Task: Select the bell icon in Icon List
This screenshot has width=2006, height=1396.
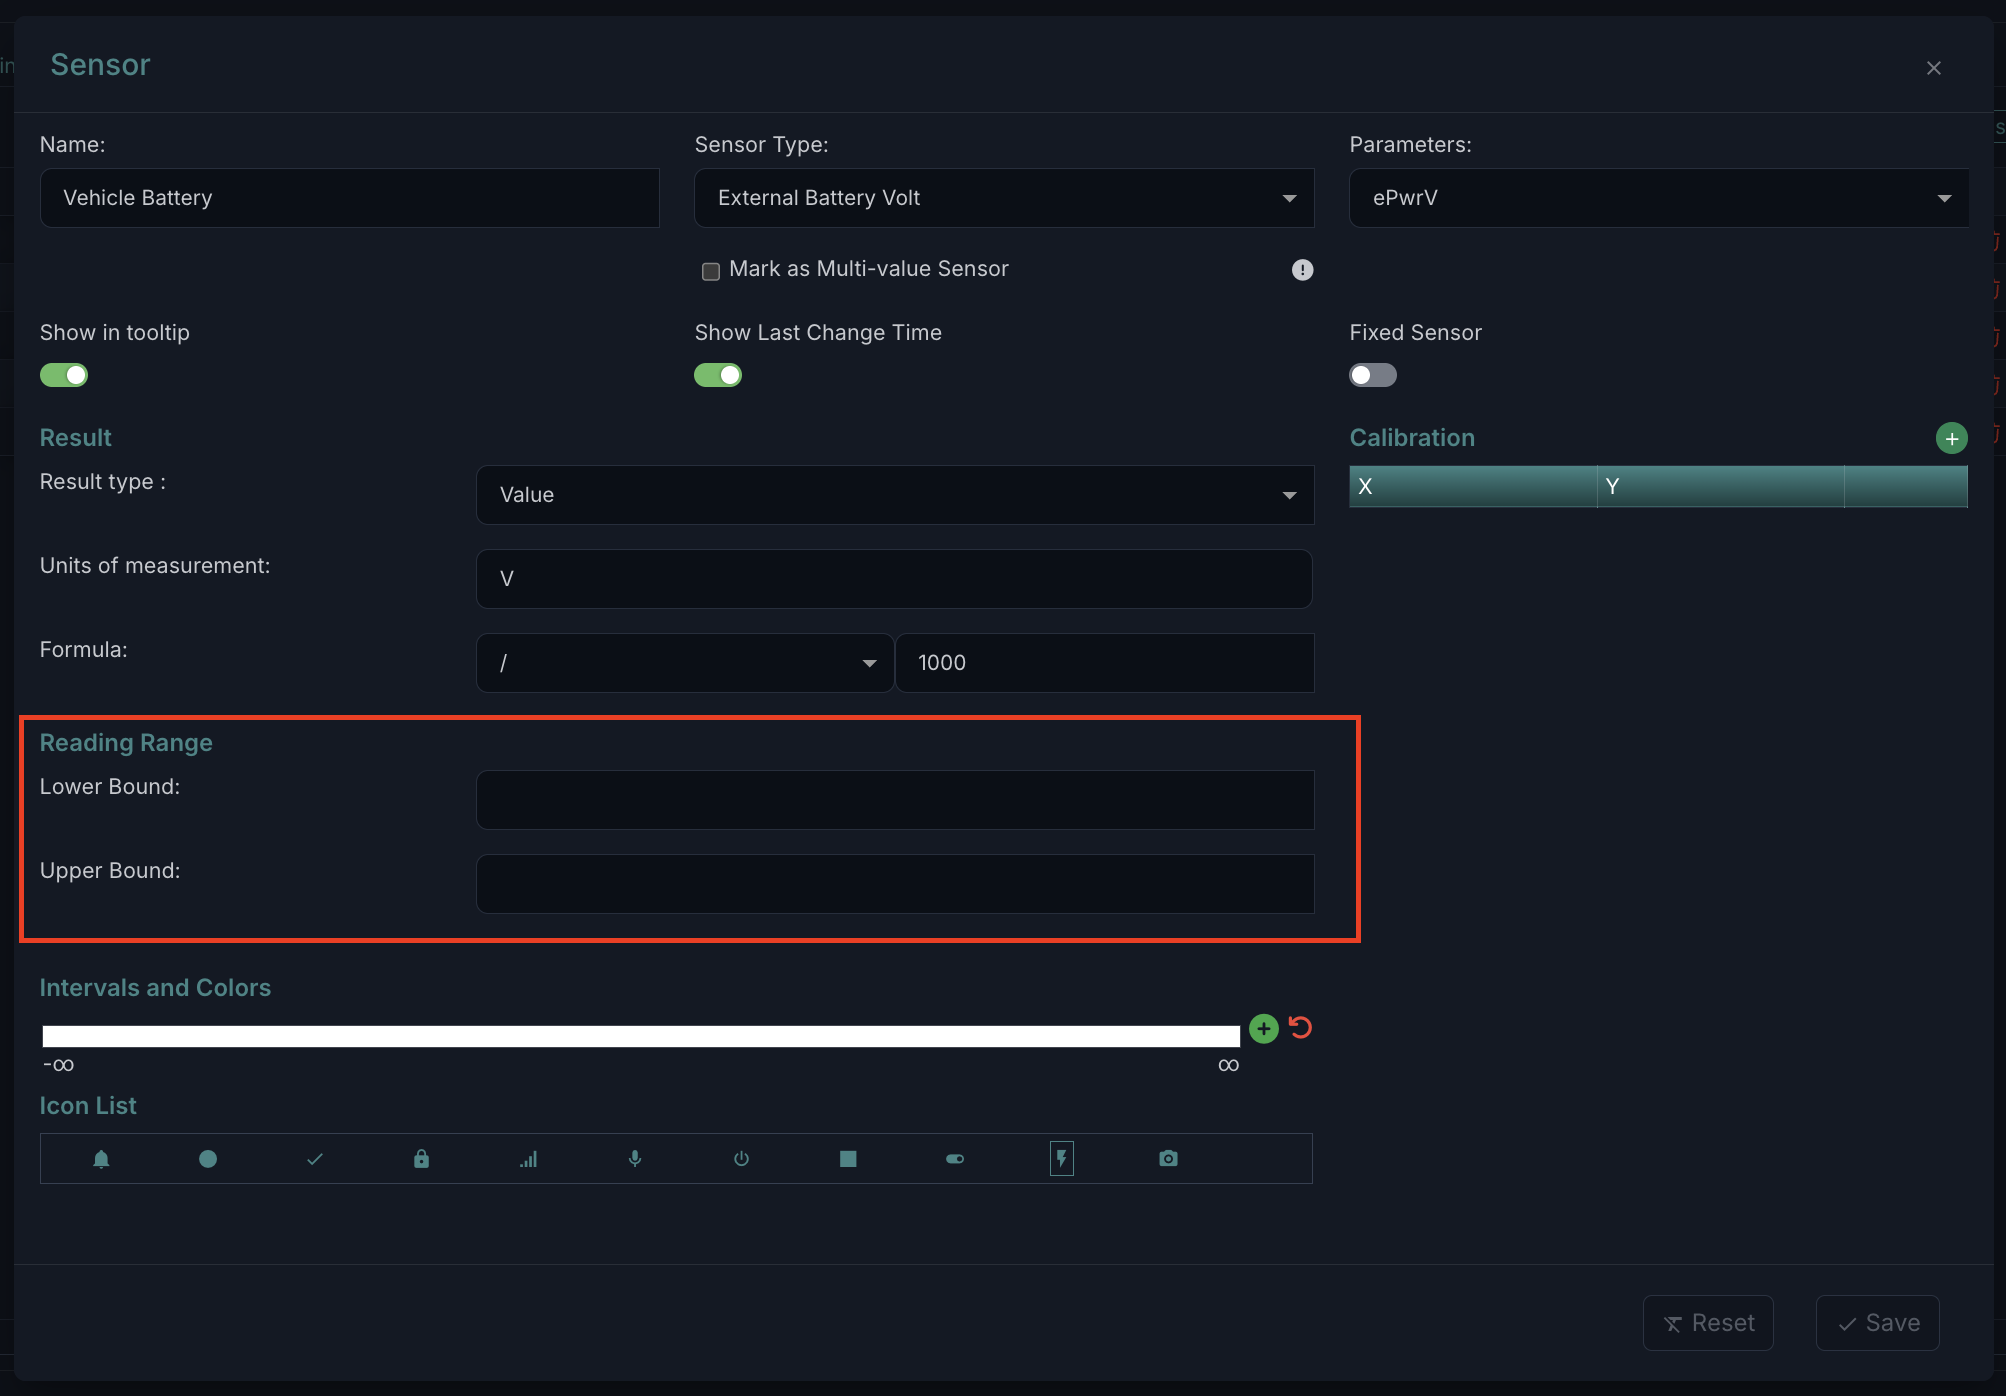Action: (x=101, y=1159)
